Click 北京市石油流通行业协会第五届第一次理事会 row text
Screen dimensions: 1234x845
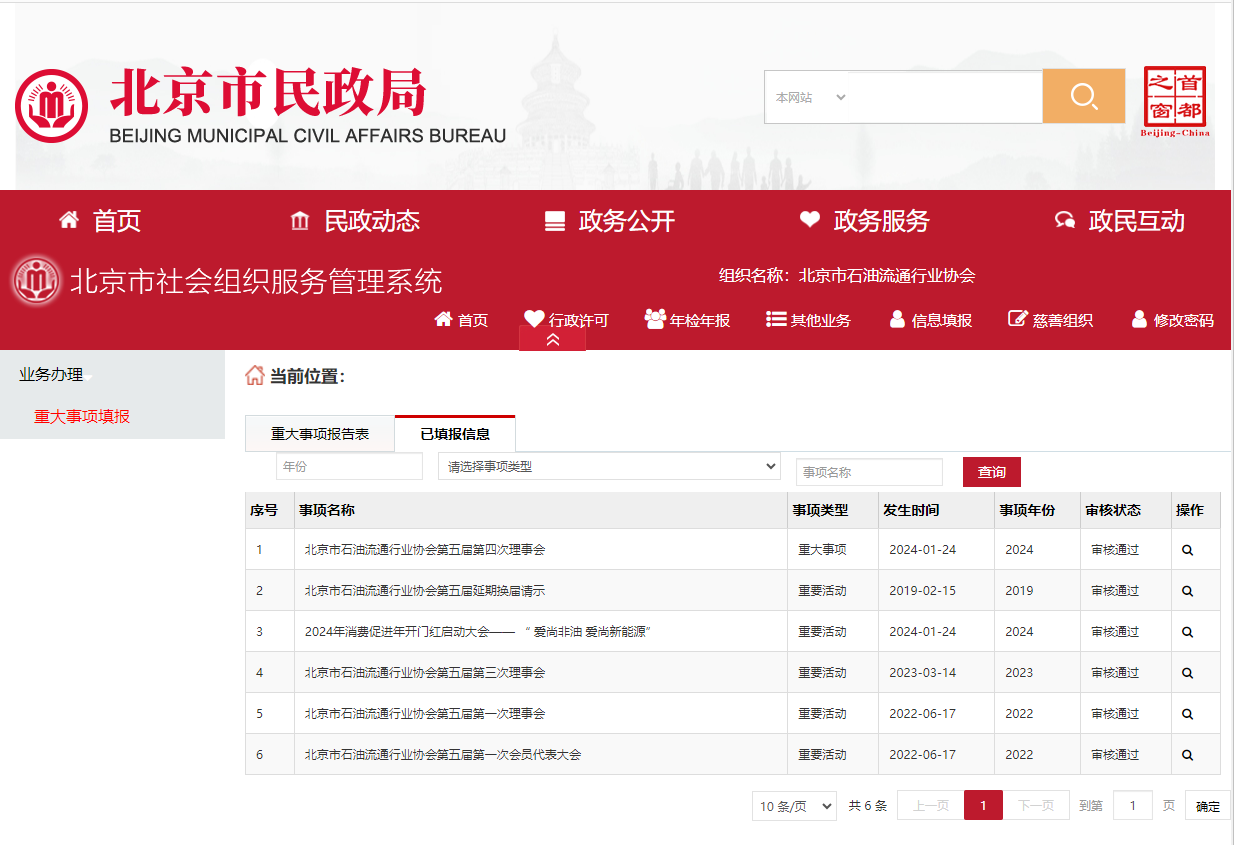tap(425, 714)
